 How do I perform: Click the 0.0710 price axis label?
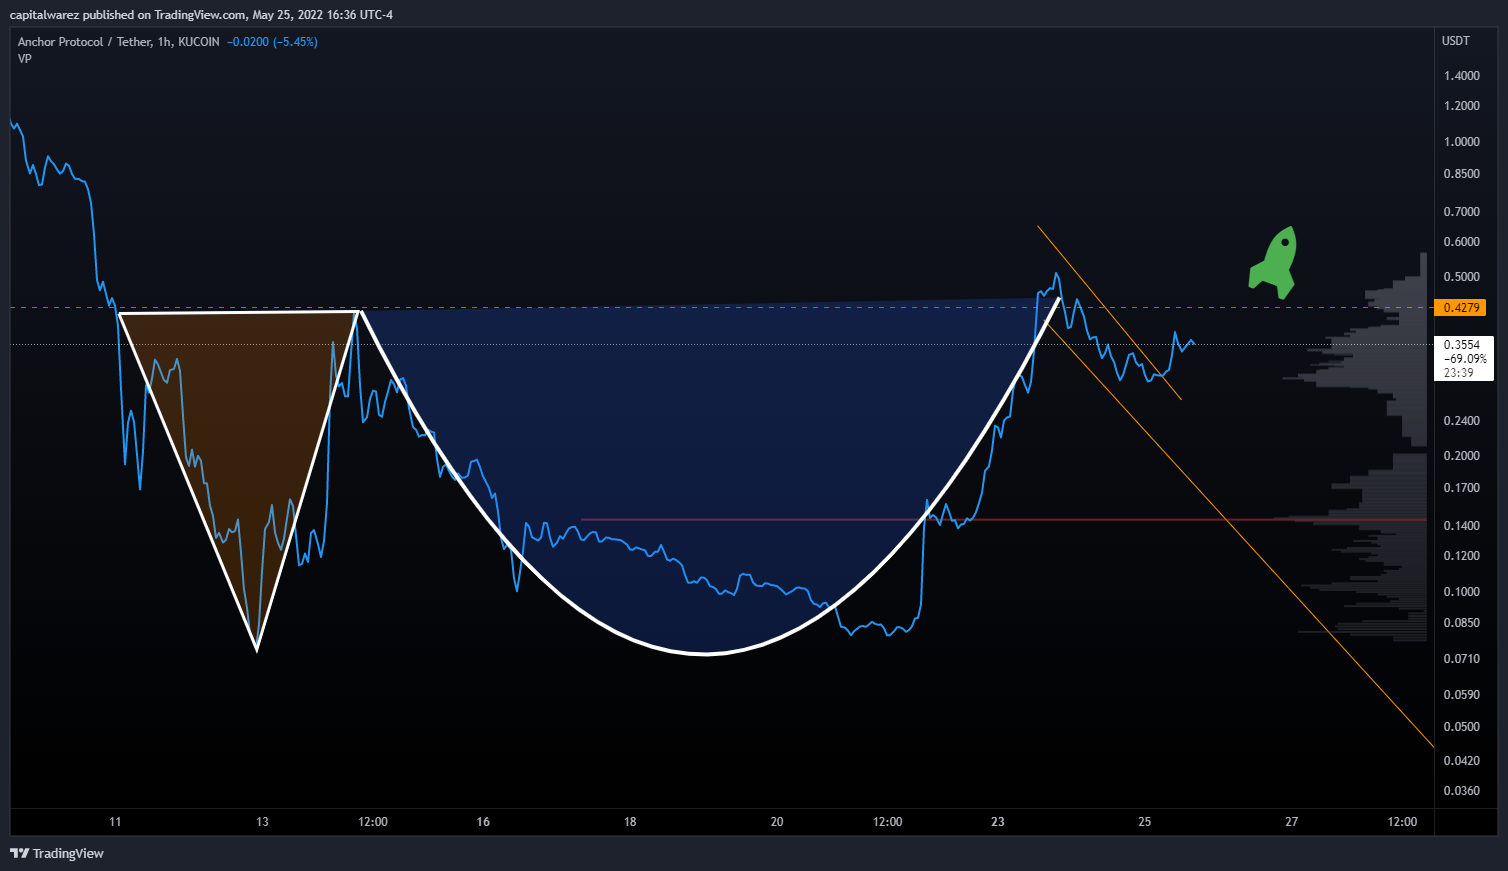pyautogui.click(x=1462, y=659)
